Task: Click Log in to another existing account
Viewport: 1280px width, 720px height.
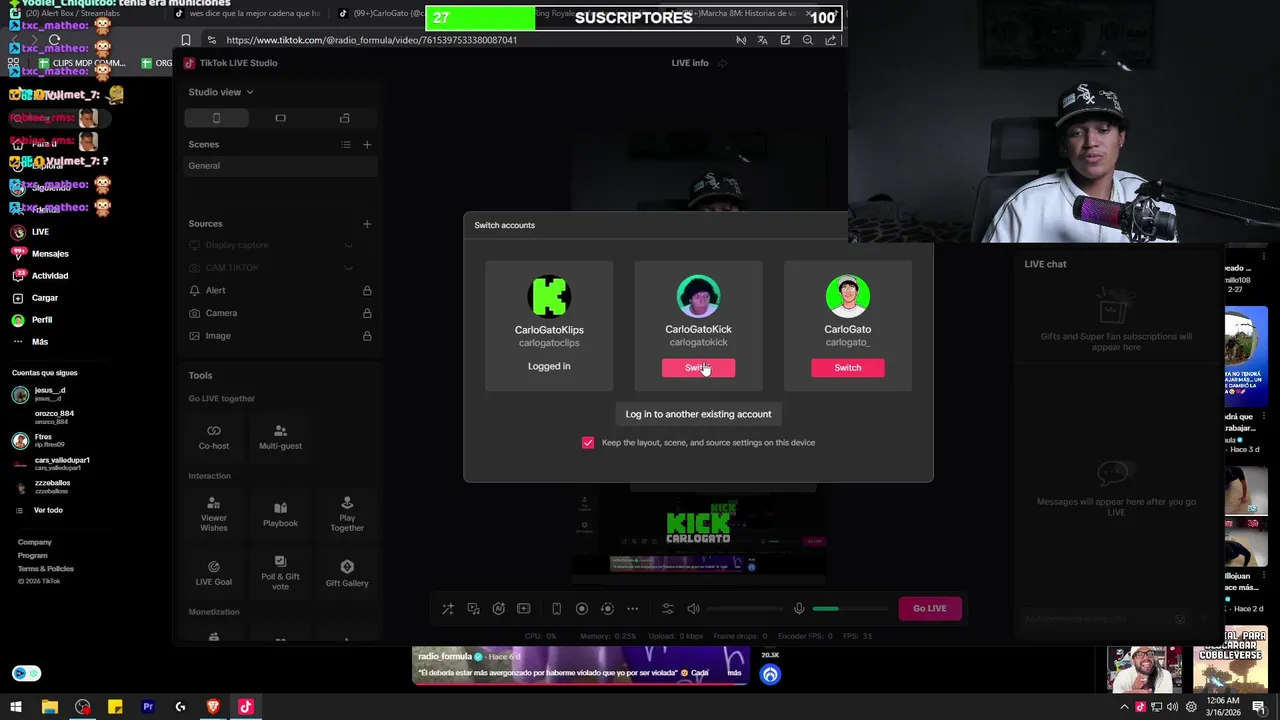Action: tap(698, 414)
